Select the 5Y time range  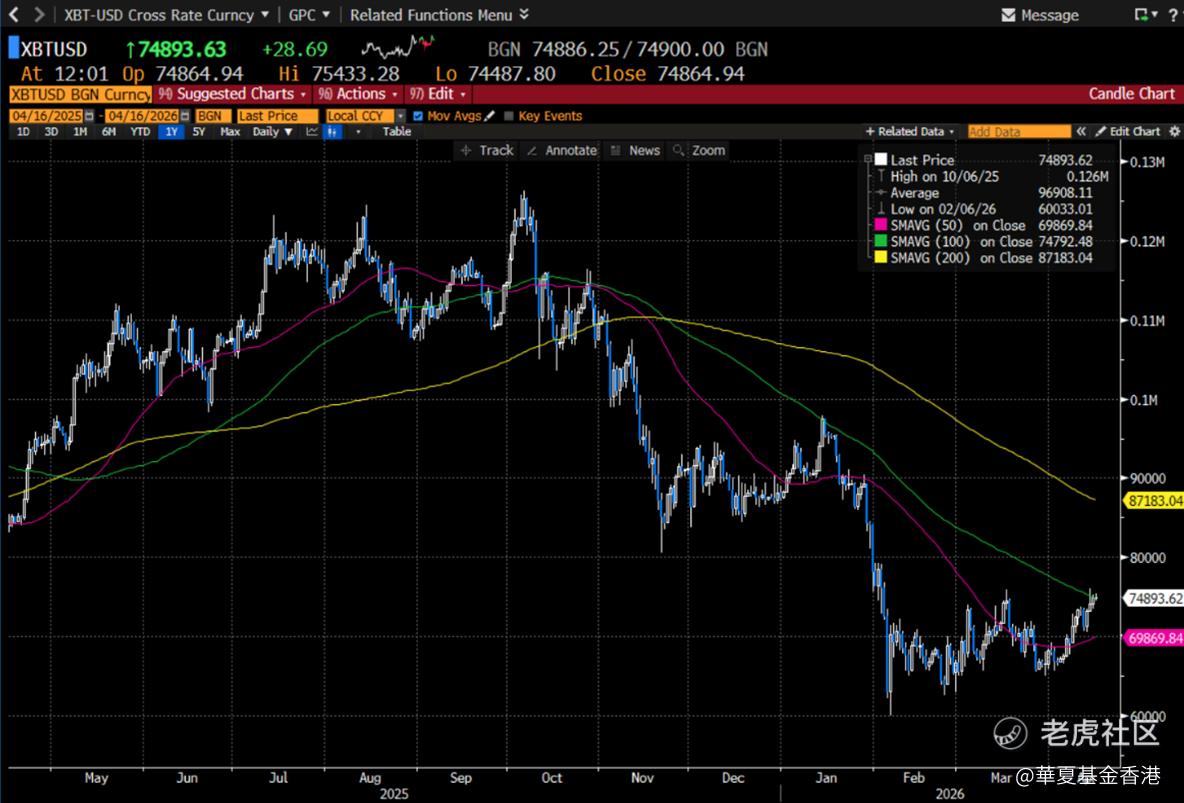point(199,131)
